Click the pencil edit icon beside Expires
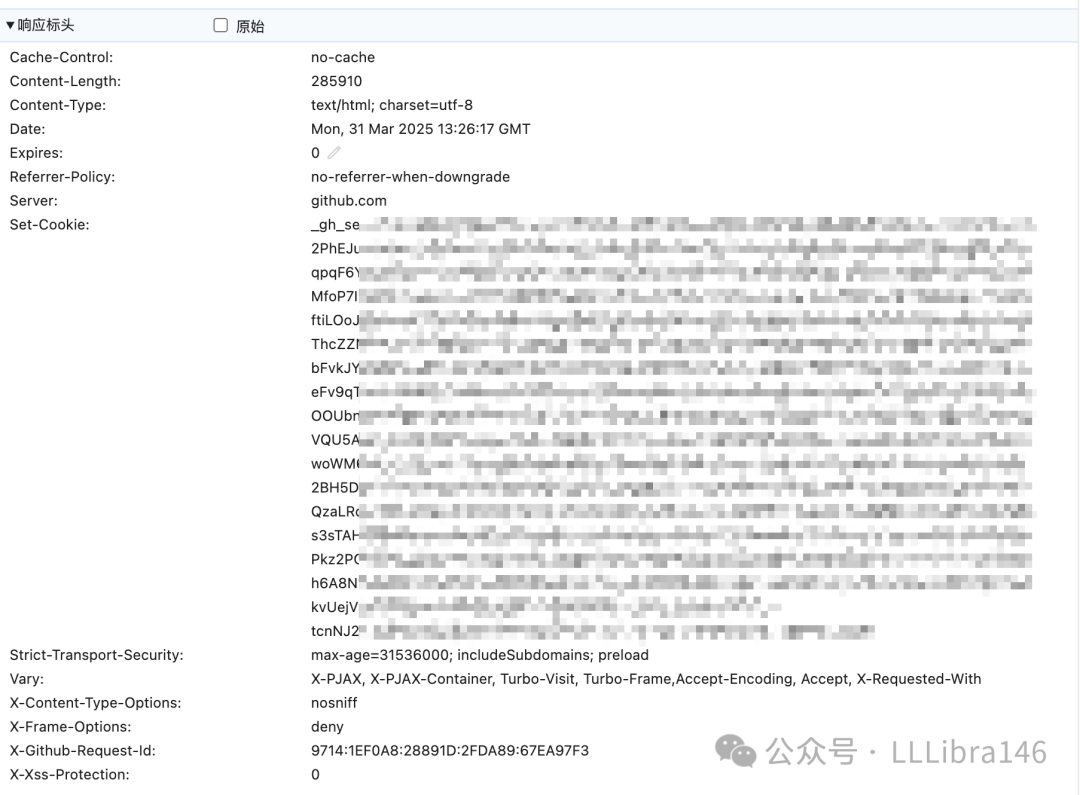 click(x=334, y=152)
